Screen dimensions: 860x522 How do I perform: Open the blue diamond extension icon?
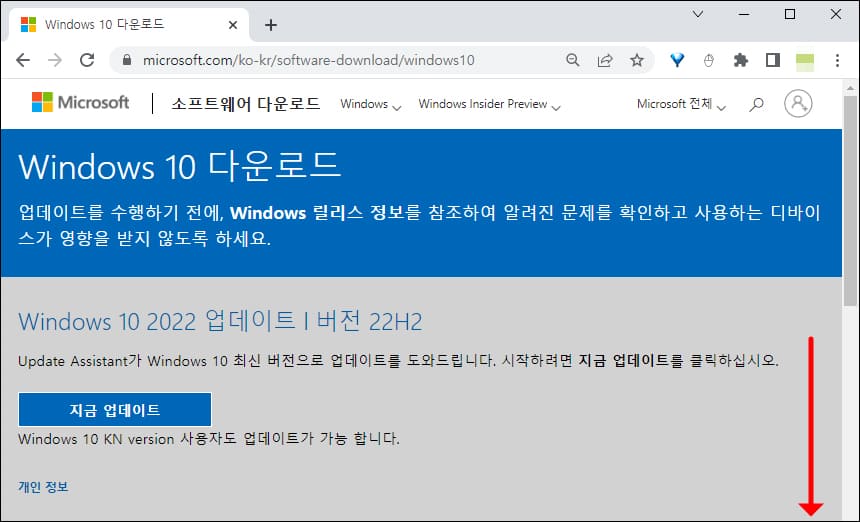tap(677, 60)
